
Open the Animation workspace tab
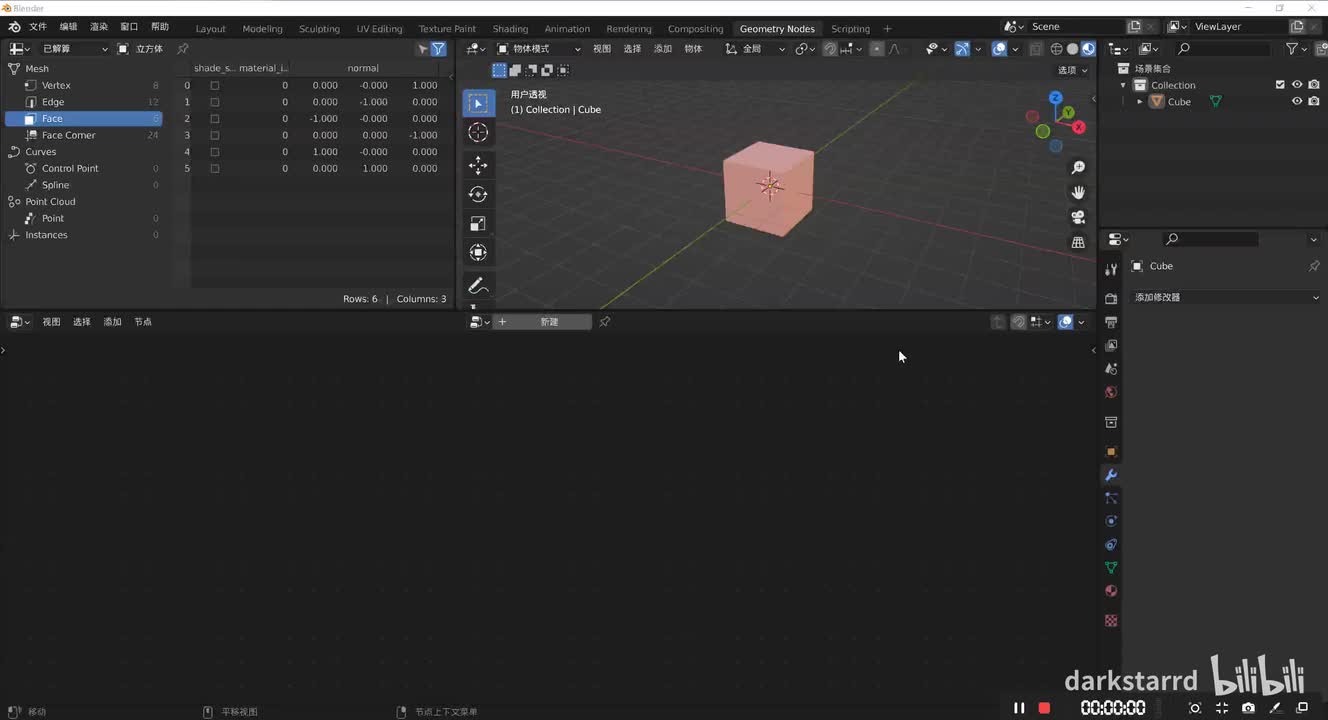point(567,28)
